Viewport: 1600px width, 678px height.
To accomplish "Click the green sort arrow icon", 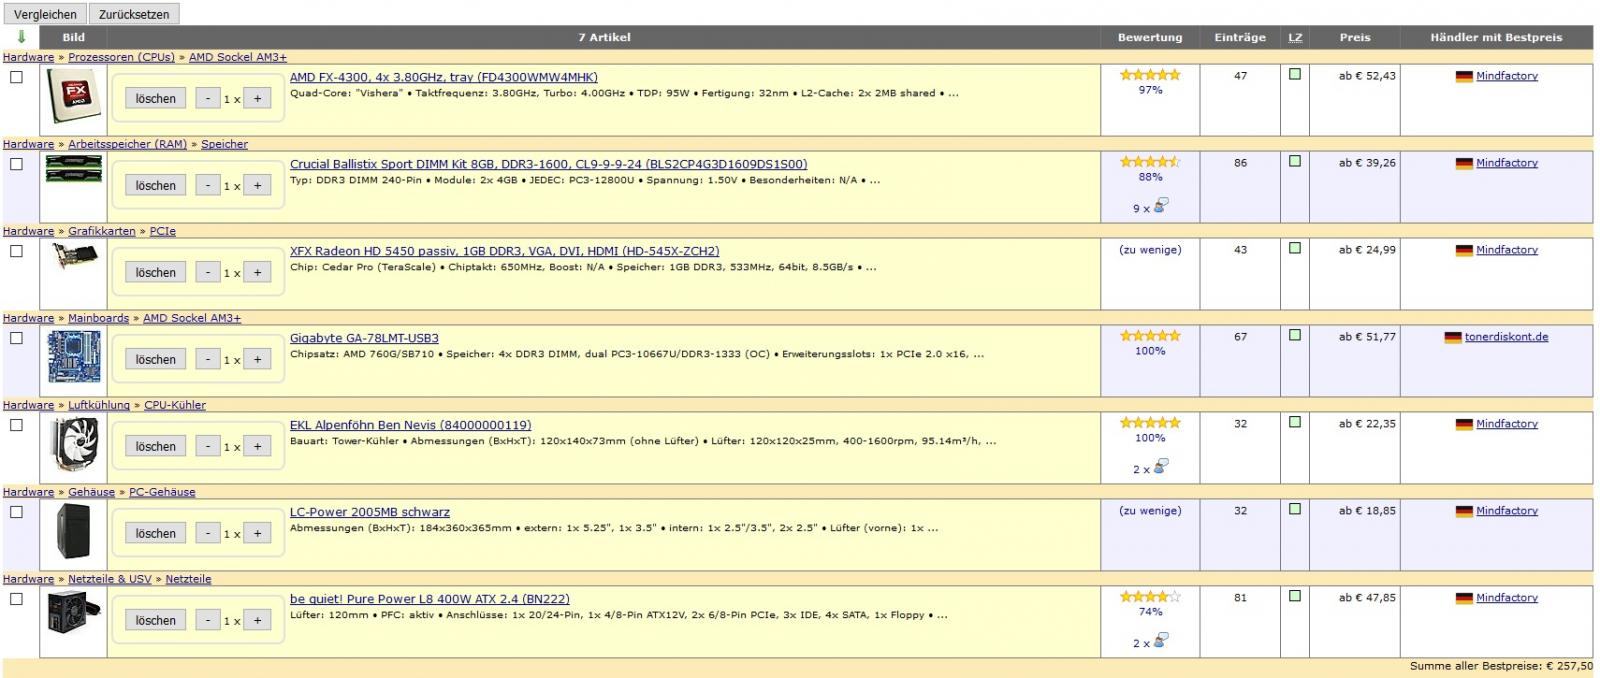I will tap(21, 37).
